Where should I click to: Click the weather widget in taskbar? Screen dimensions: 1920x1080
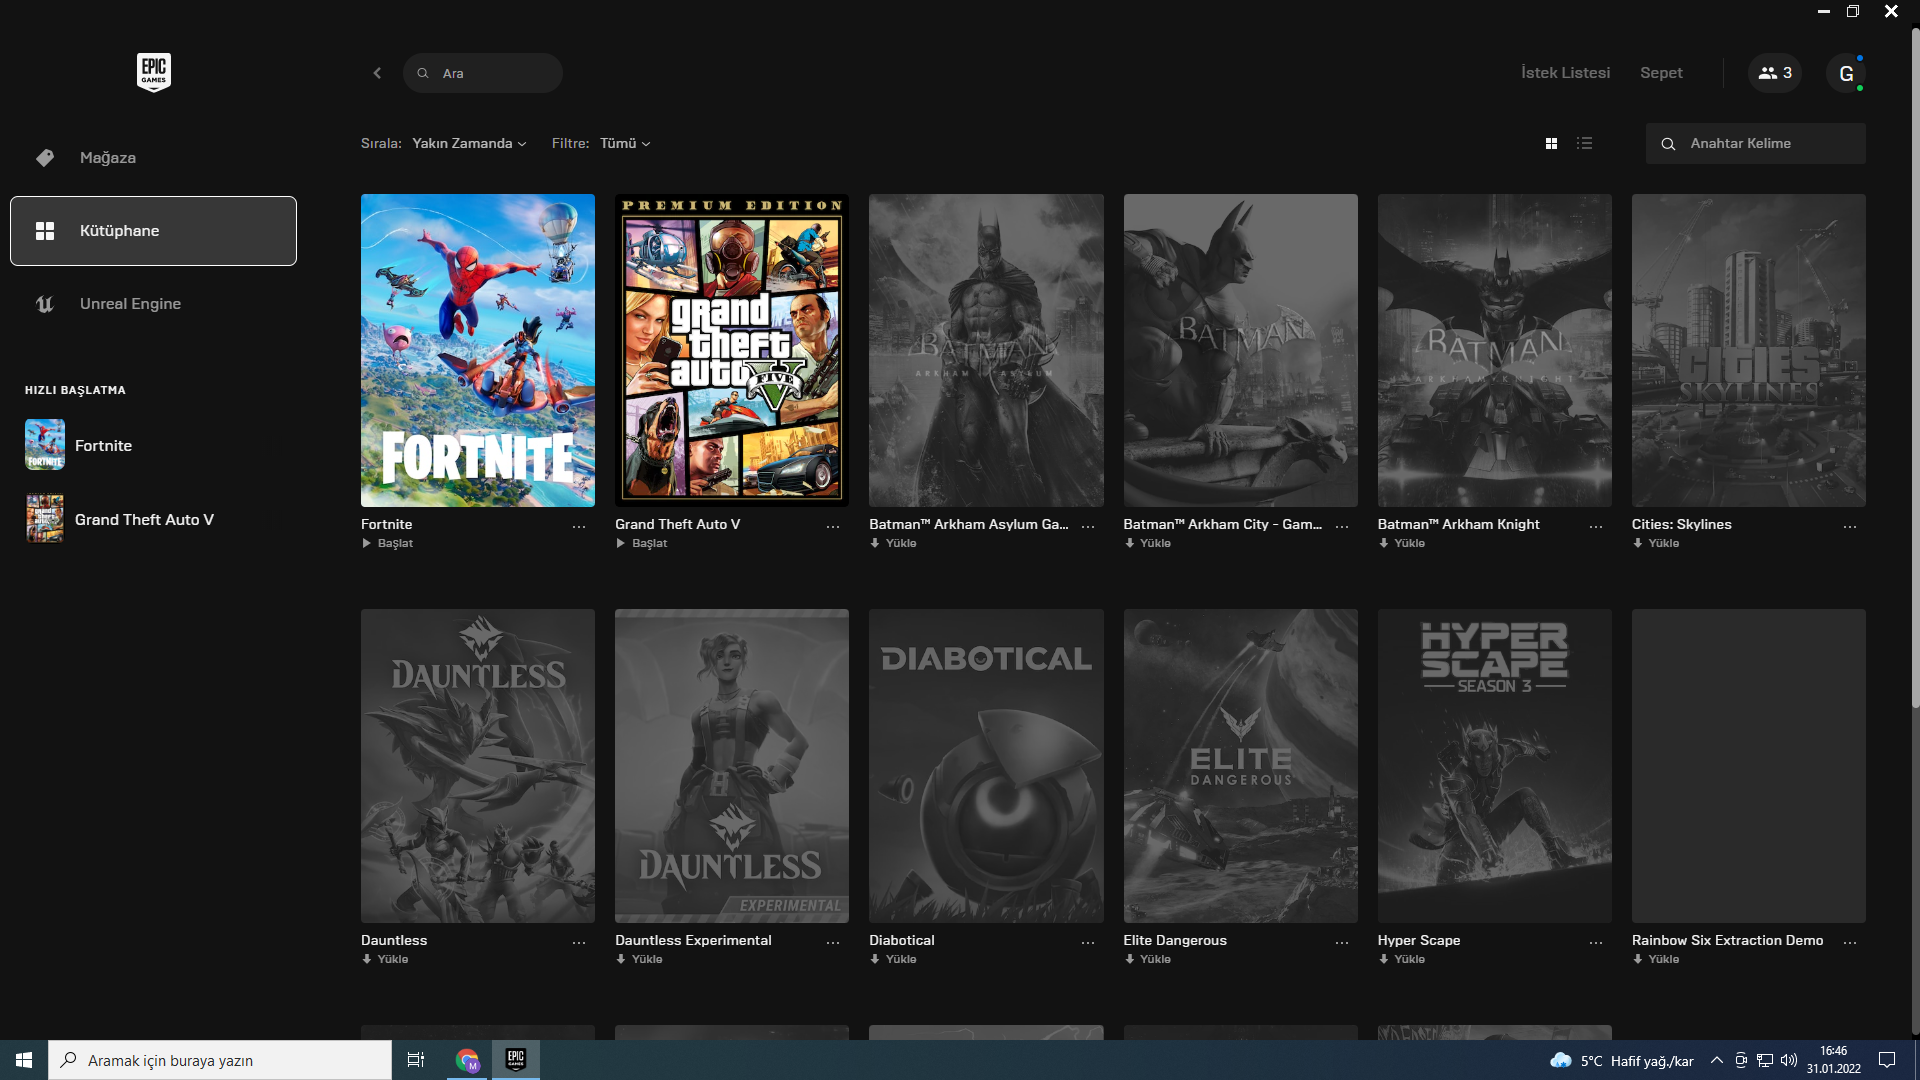[1622, 1060]
